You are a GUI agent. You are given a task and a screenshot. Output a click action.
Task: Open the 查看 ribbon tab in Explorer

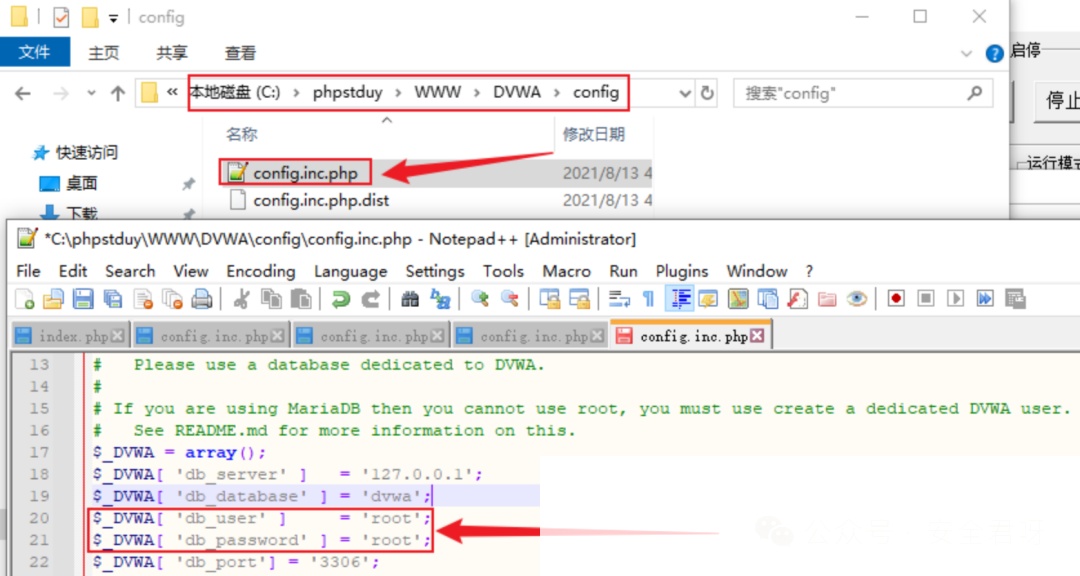(x=240, y=53)
